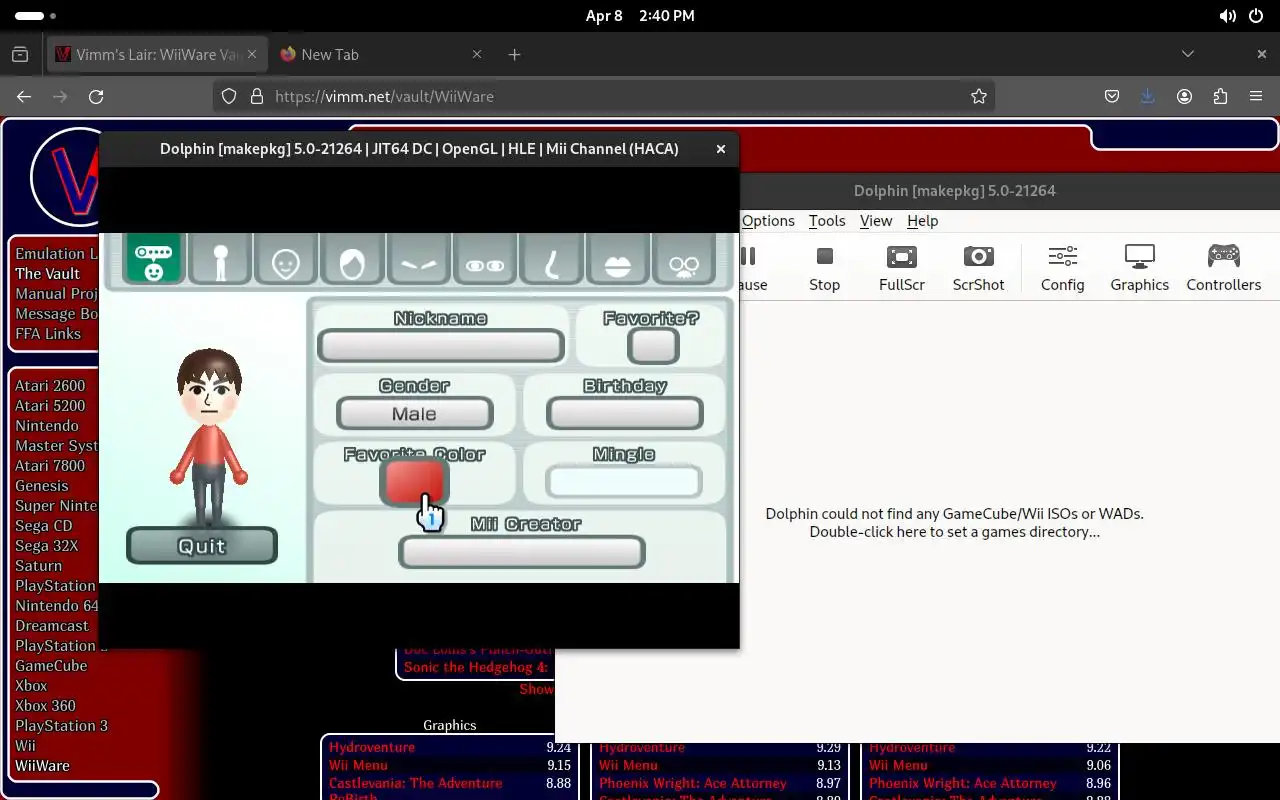Screen dimensions: 1280x800
Task: Open the View menu in Dolphin
Action: tap(876, 221)
